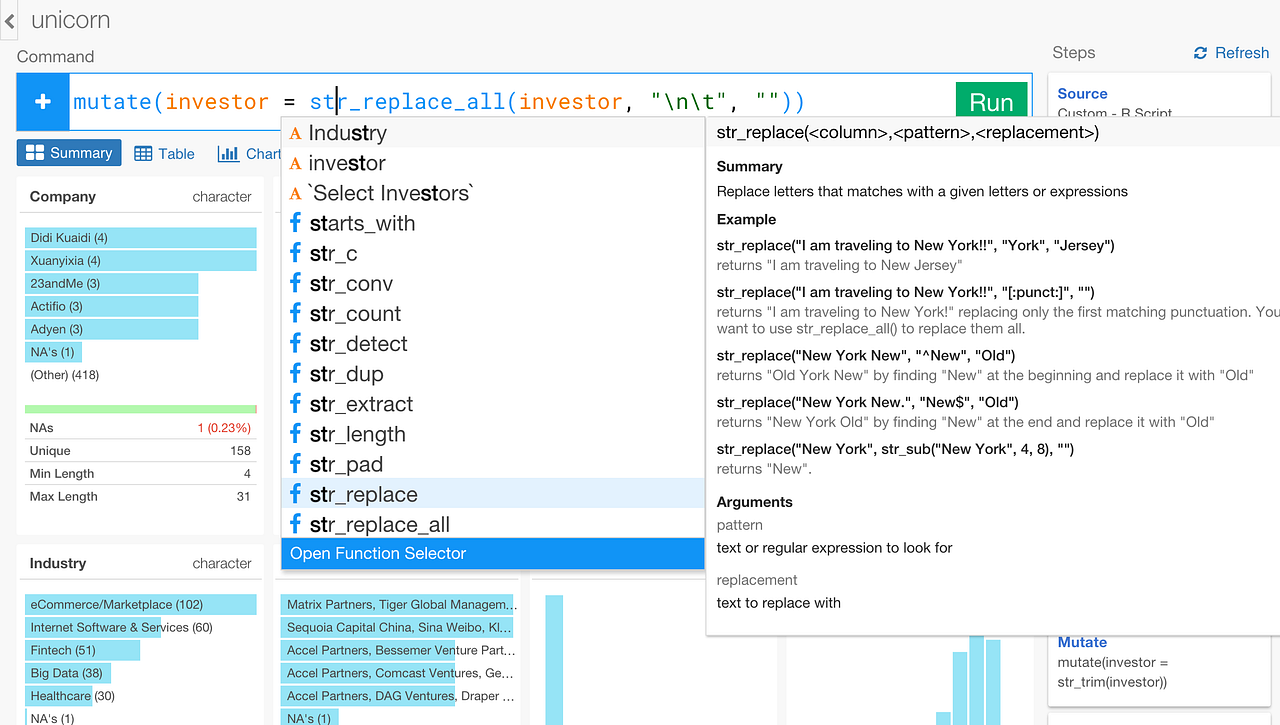This screenshot has width=1280, height=725.
Task: Click the f icon beside str_detect
Action: point(296,343)
